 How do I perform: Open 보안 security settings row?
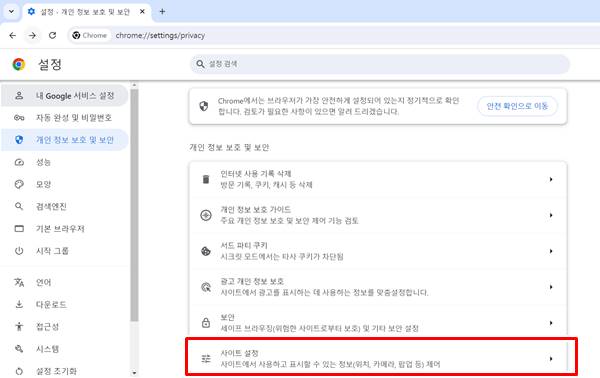click(x=378, y=323)
